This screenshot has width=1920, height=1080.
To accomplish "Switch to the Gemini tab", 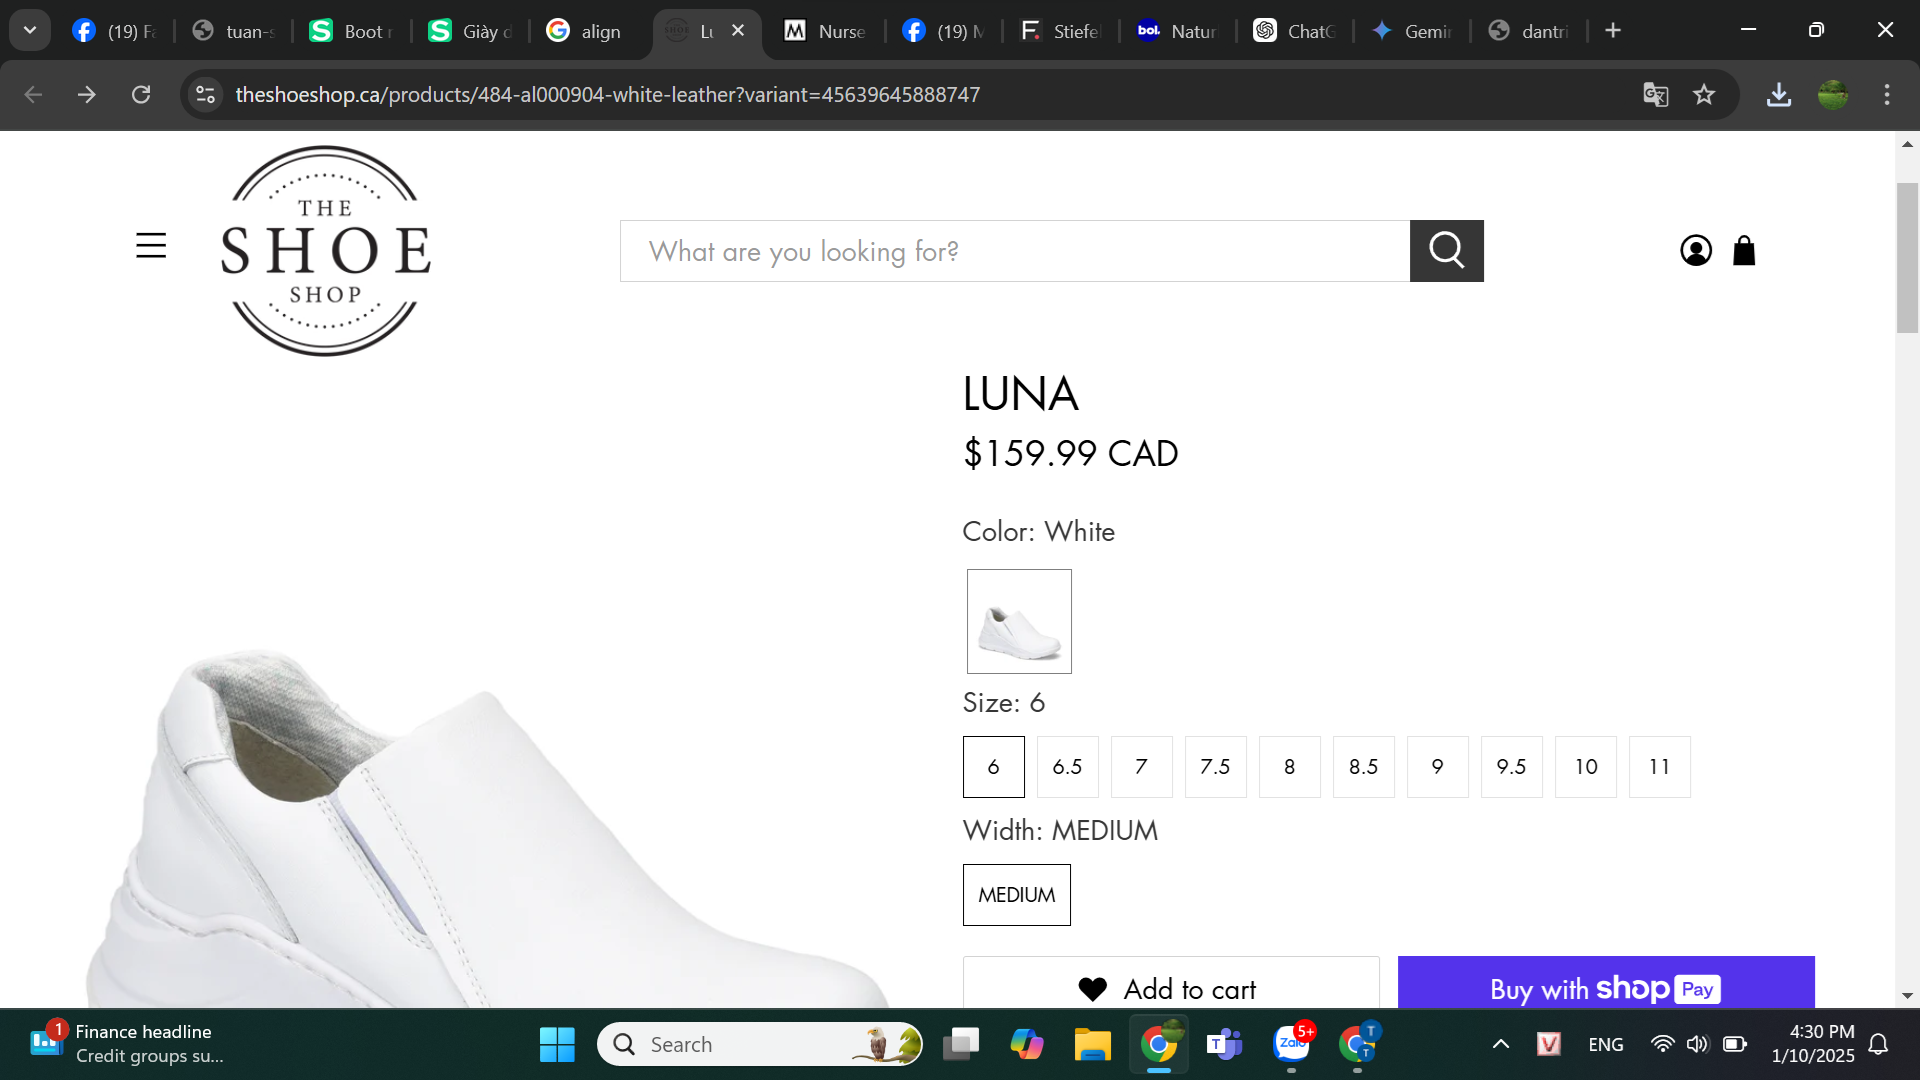I will [1413, 31].
